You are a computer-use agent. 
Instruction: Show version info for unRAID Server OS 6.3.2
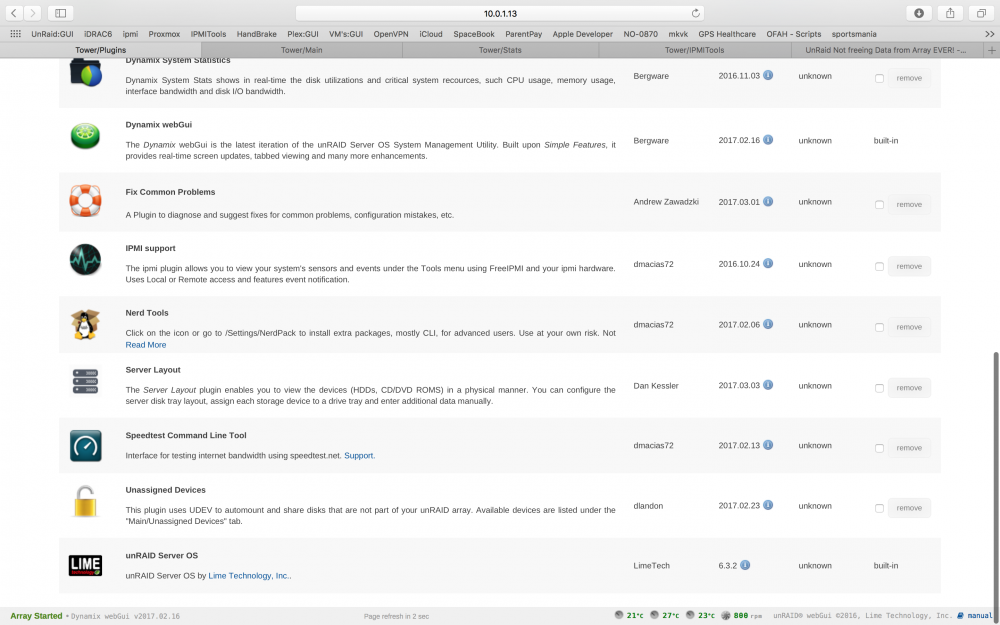745,565
